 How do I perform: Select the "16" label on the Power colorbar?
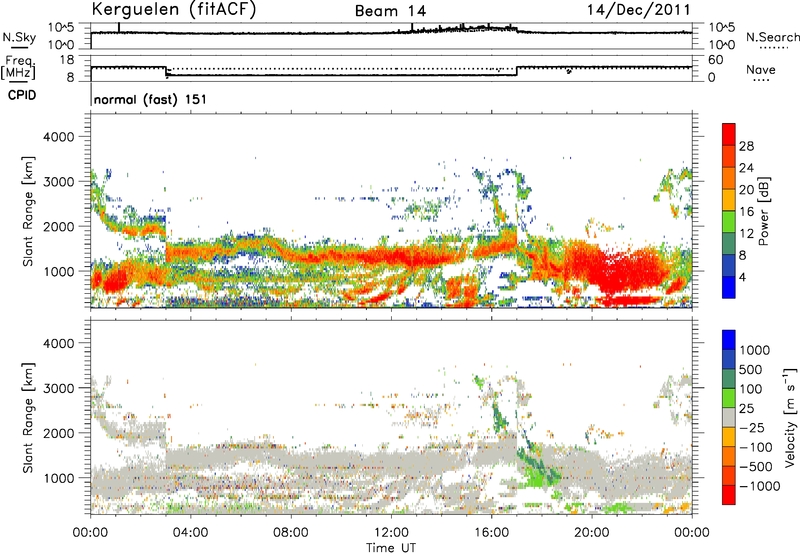pos(746,212)
